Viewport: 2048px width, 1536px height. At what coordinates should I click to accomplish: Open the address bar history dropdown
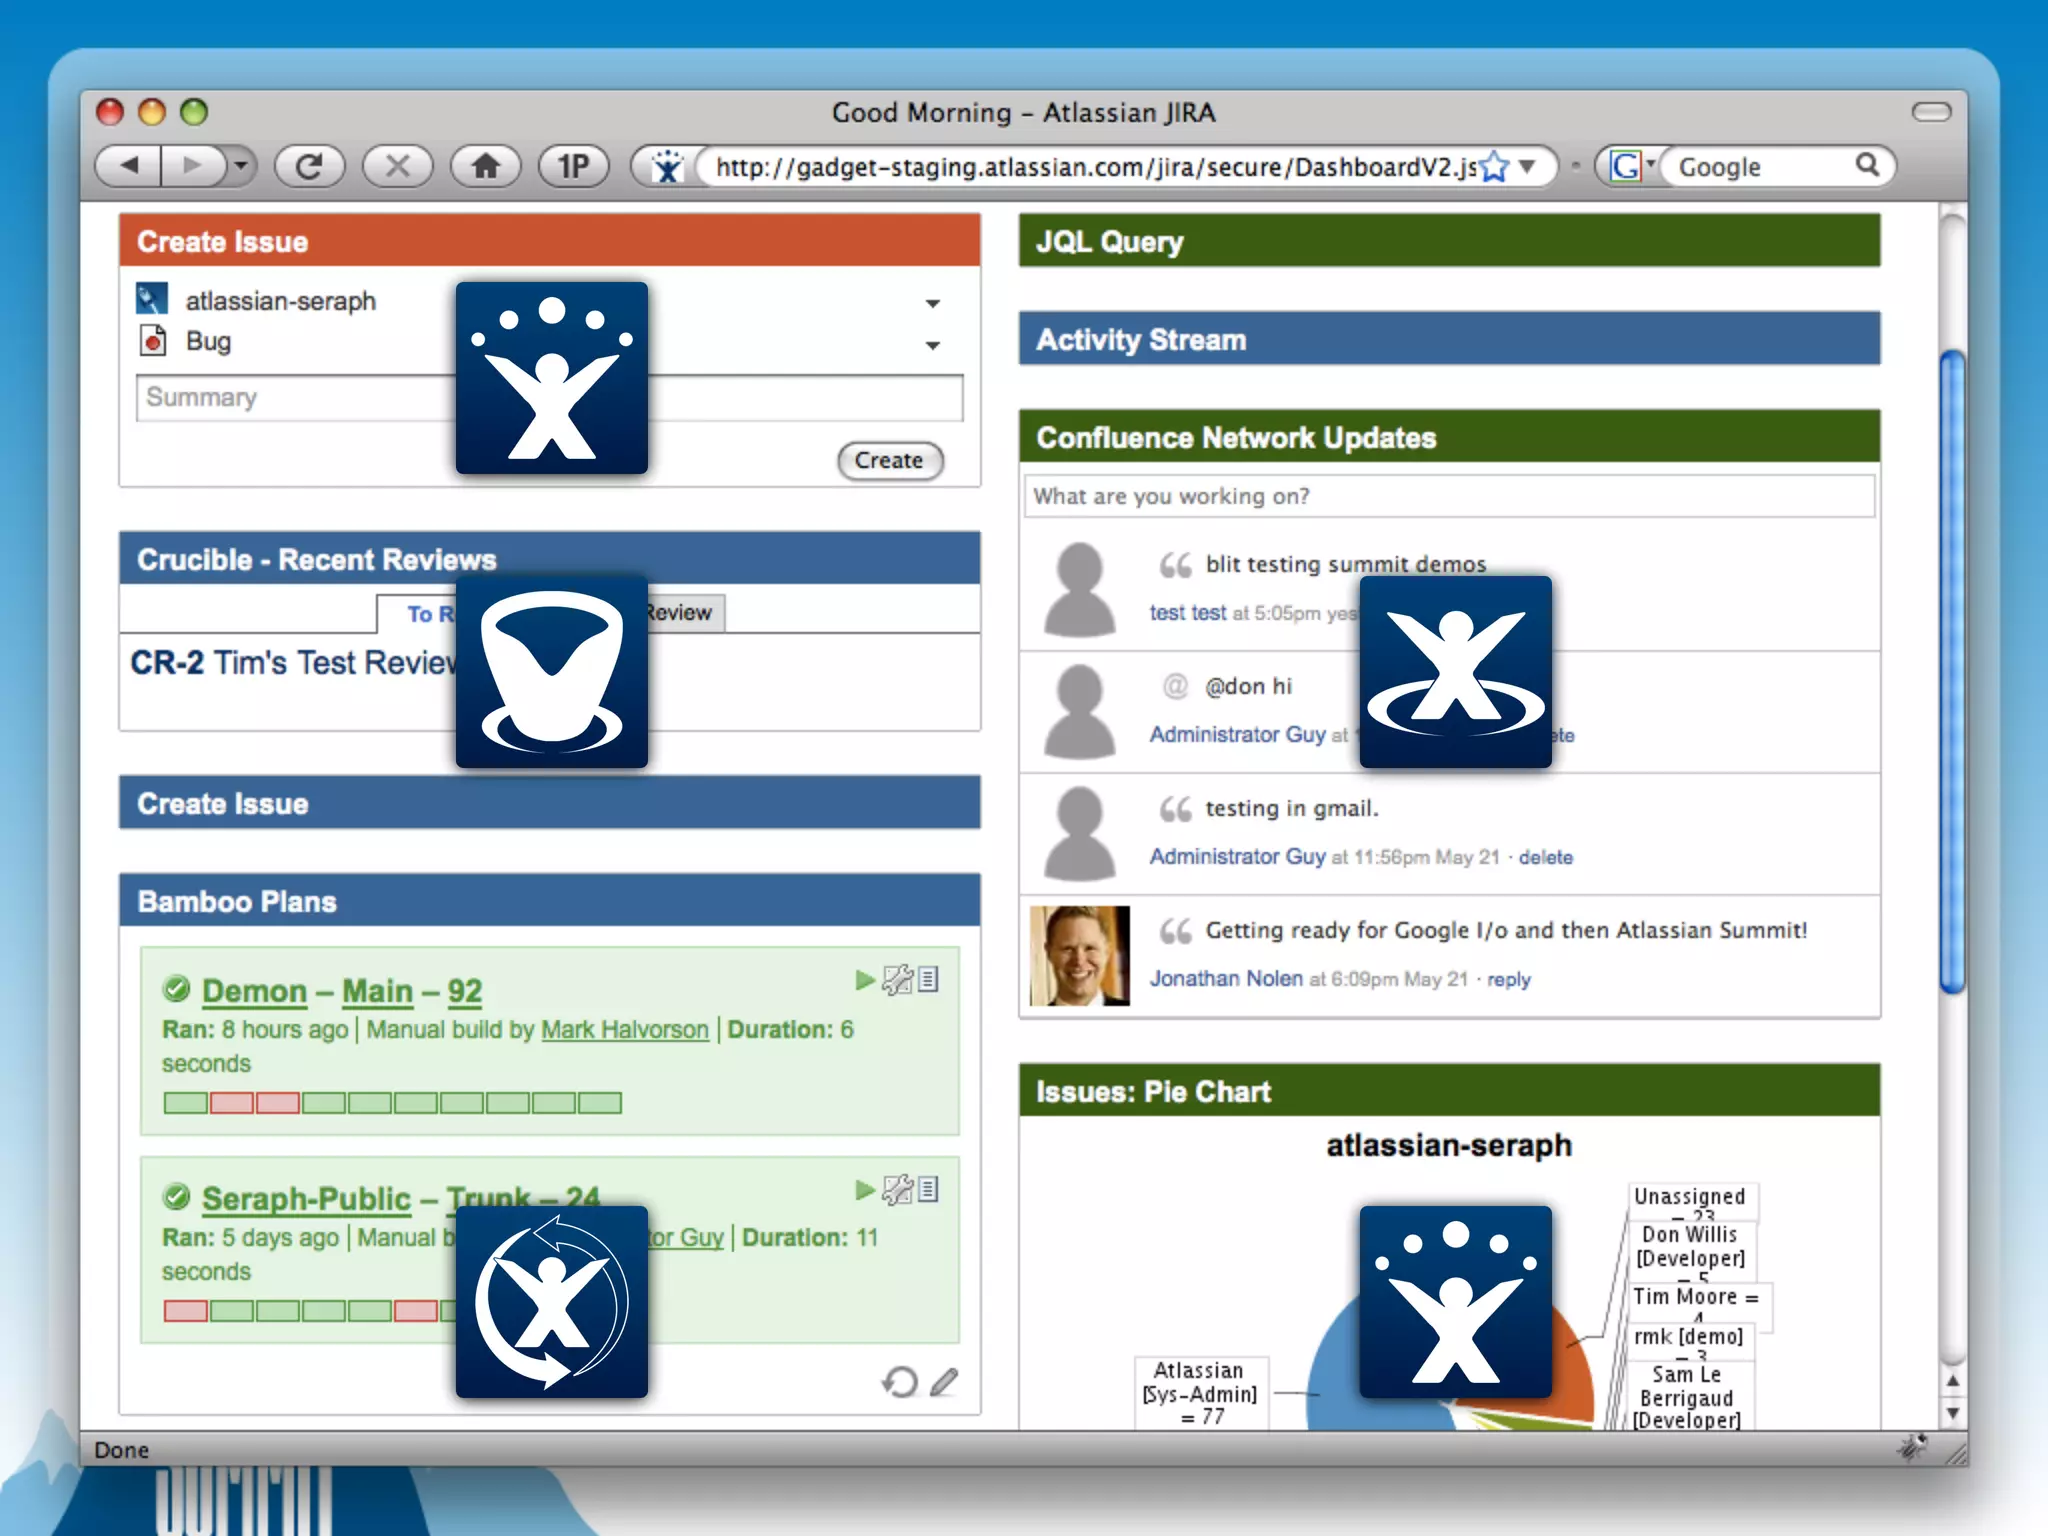click(1527, 166)
